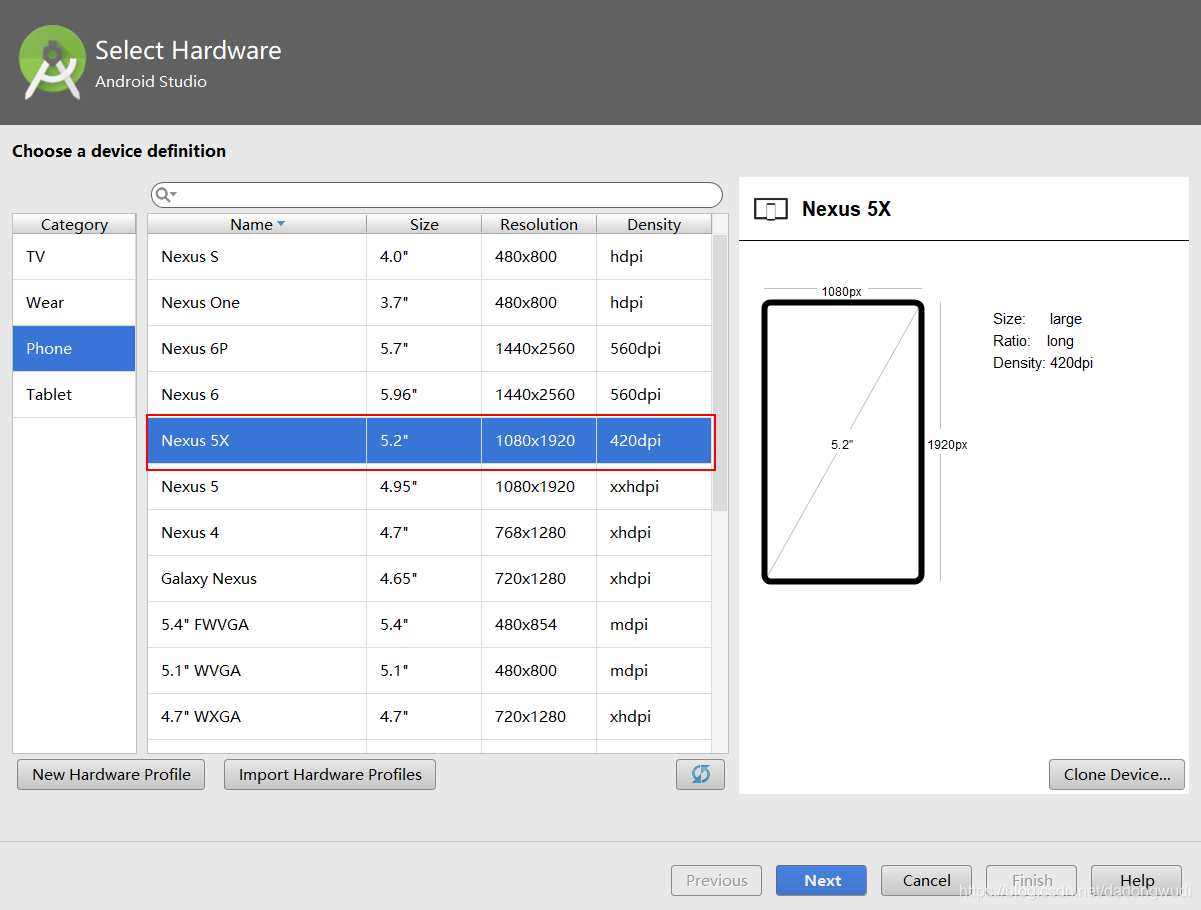Image resolution: width=1201 pixels, height=910 pixels.
Task: Sort by Size column header
Action: (x=424, y=224)
